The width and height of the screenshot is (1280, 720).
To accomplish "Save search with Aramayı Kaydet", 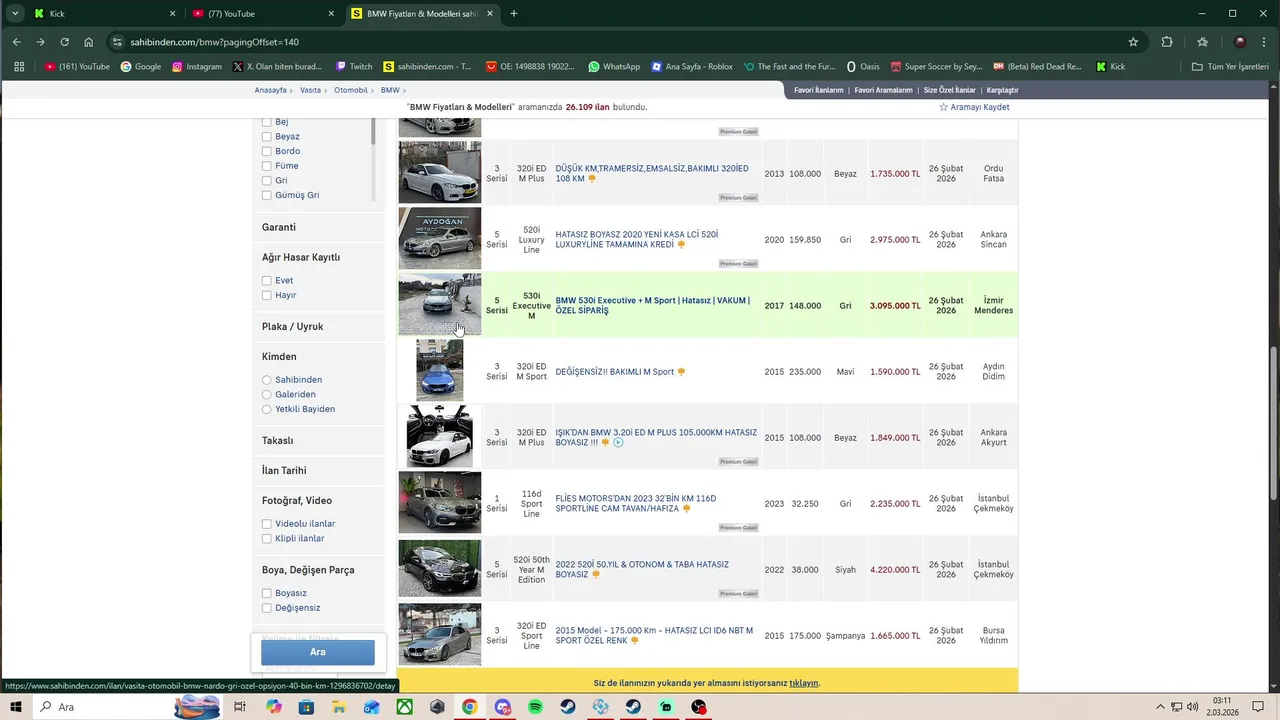I will pos(974,107).
